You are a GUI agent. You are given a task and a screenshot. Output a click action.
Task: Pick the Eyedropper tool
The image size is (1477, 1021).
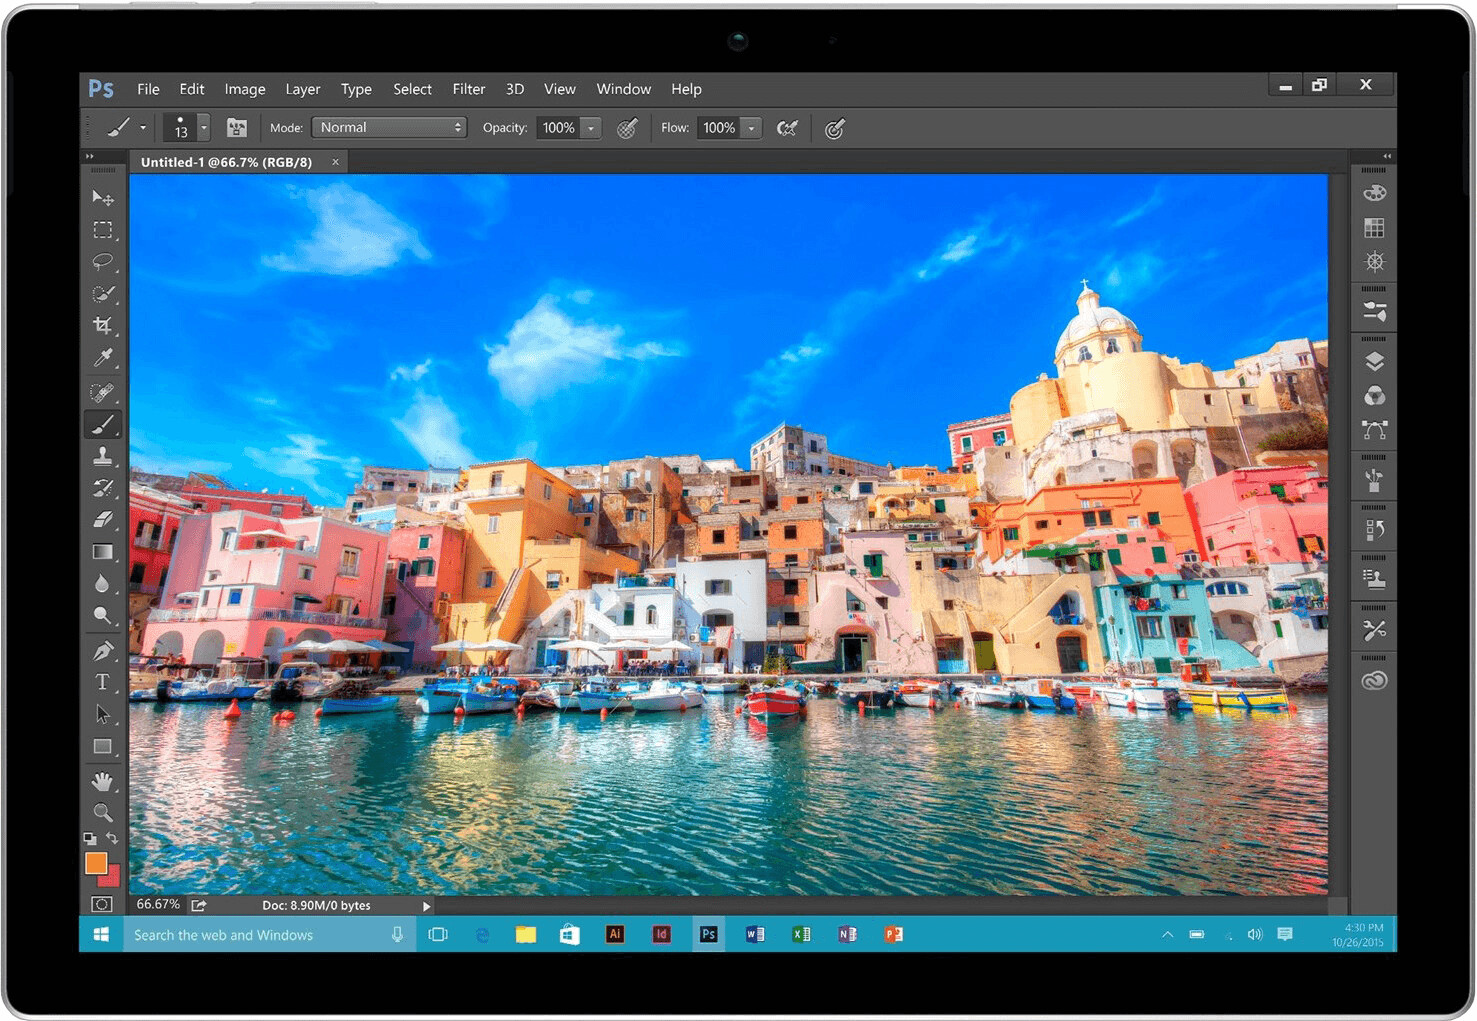coord(102,358)
